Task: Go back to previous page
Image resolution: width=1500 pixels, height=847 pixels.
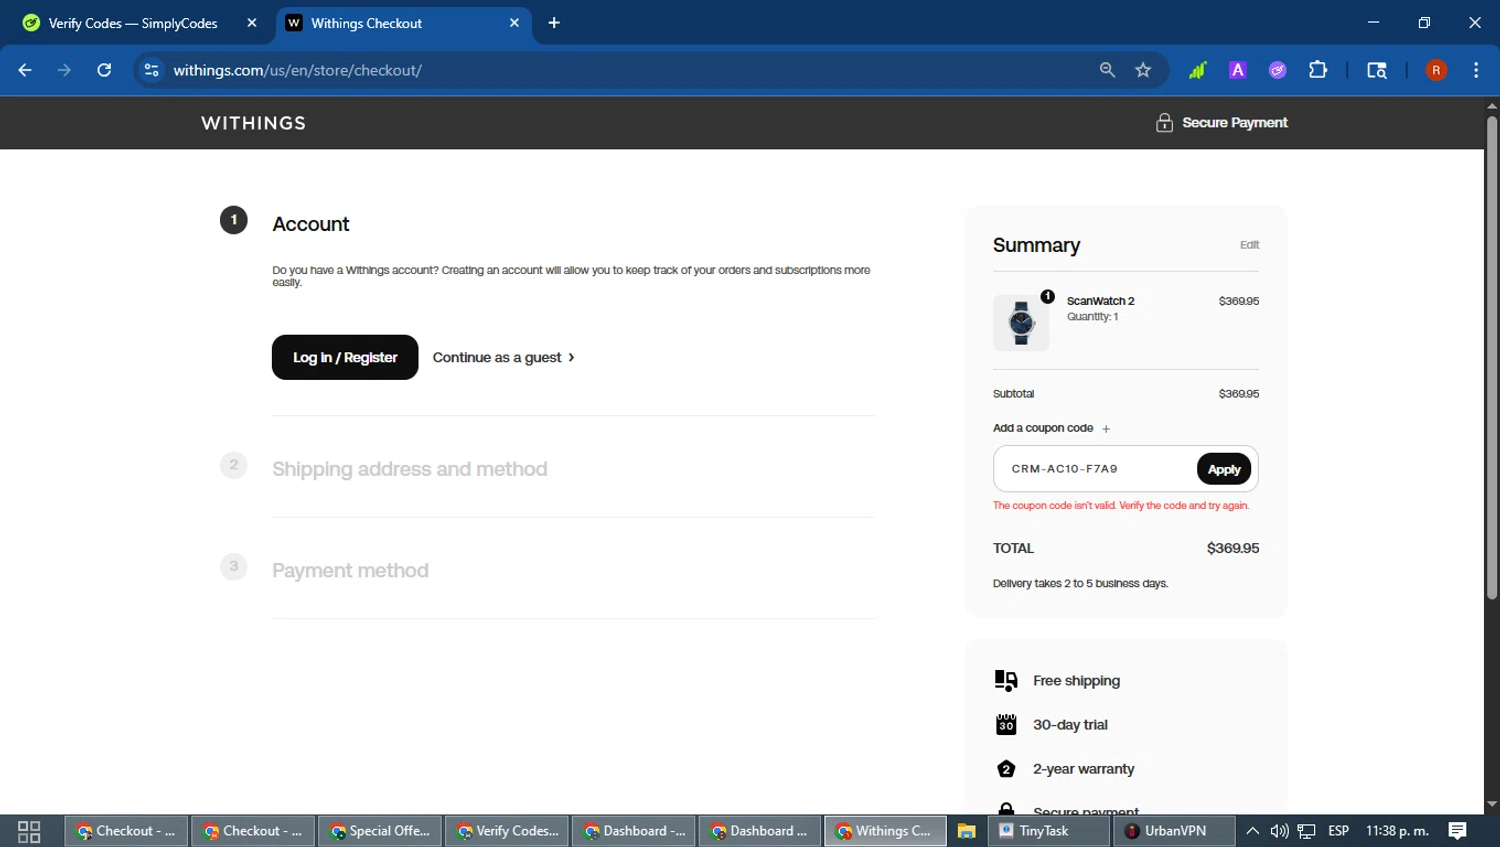Action: pyautogui.click(x=25, y=70)
